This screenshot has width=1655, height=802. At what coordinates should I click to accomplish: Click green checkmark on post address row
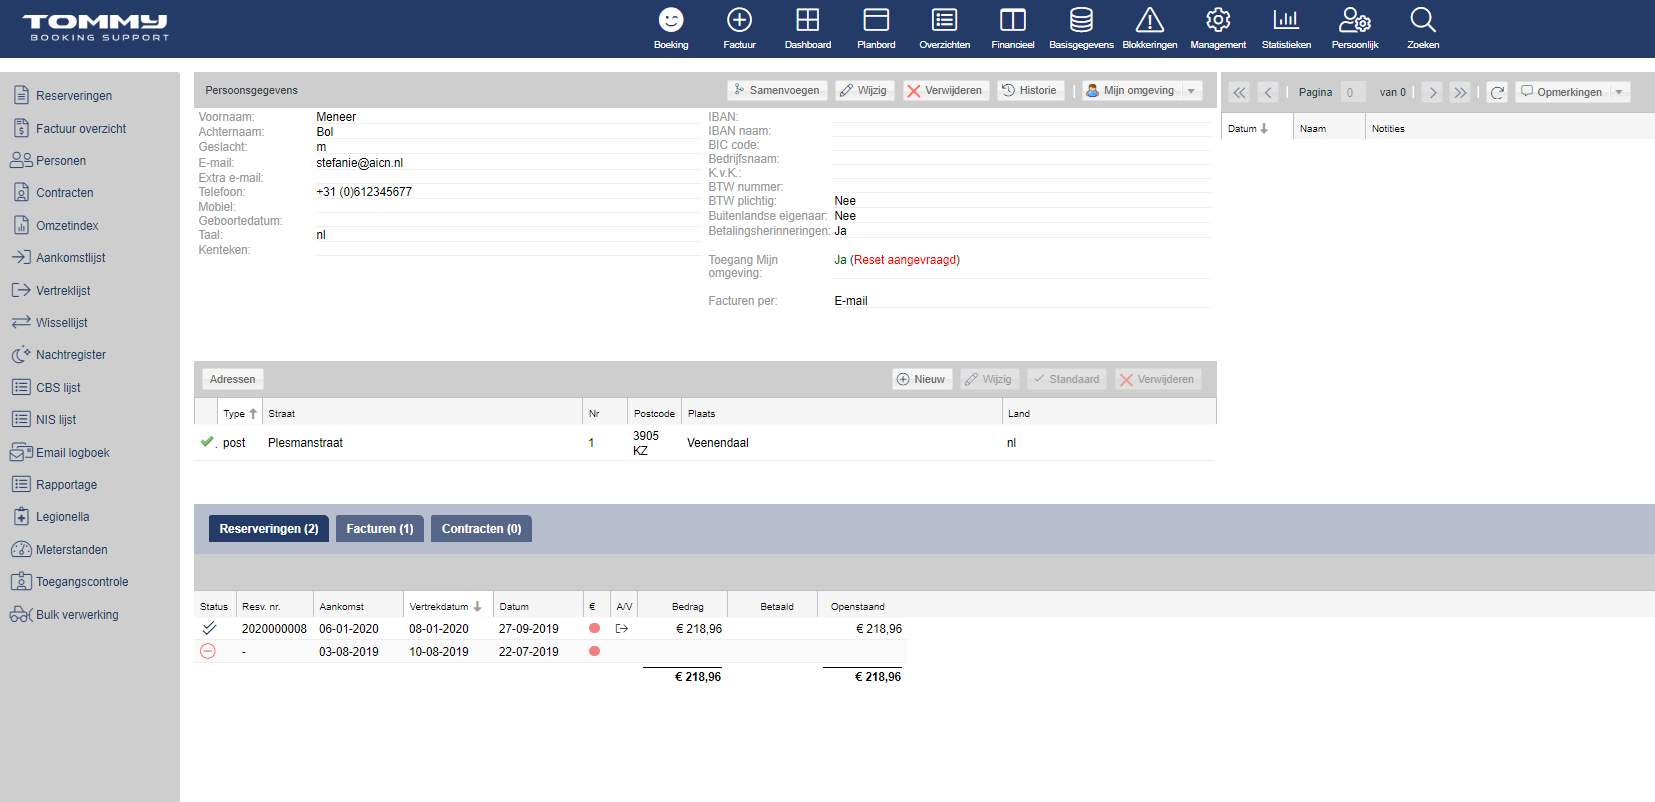pos(207,441)
